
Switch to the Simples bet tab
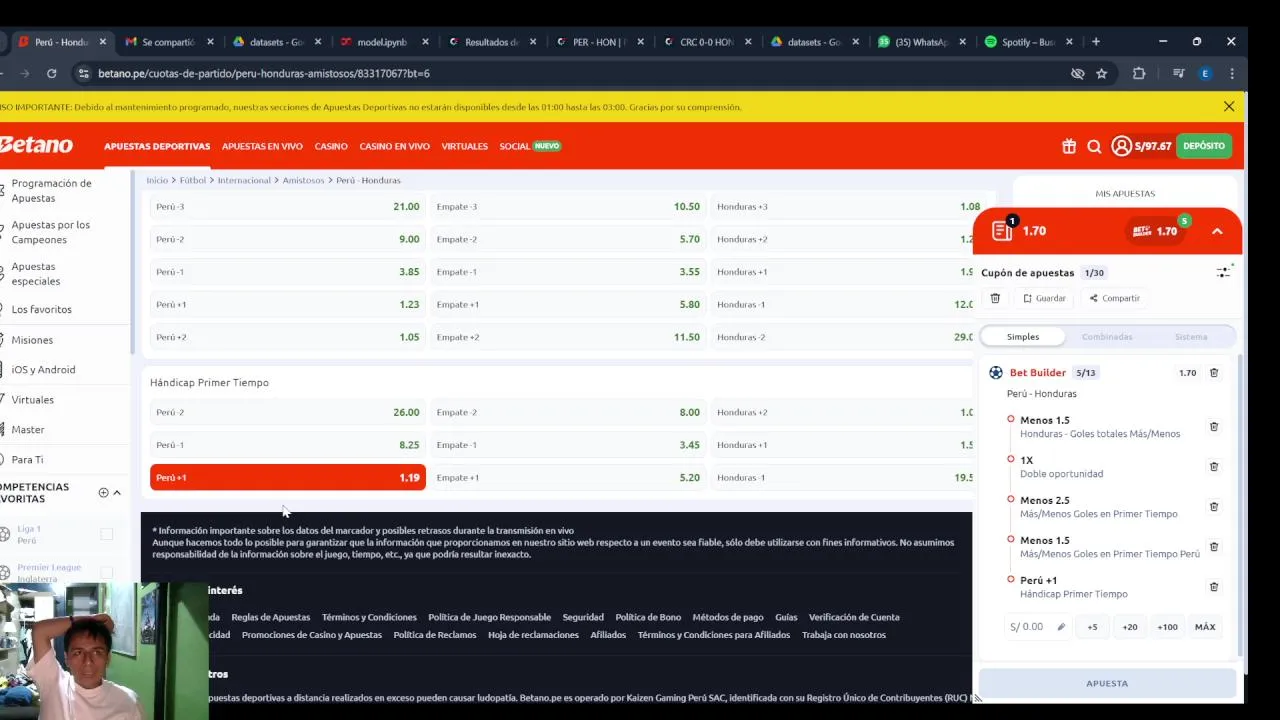click(1023, 337)
